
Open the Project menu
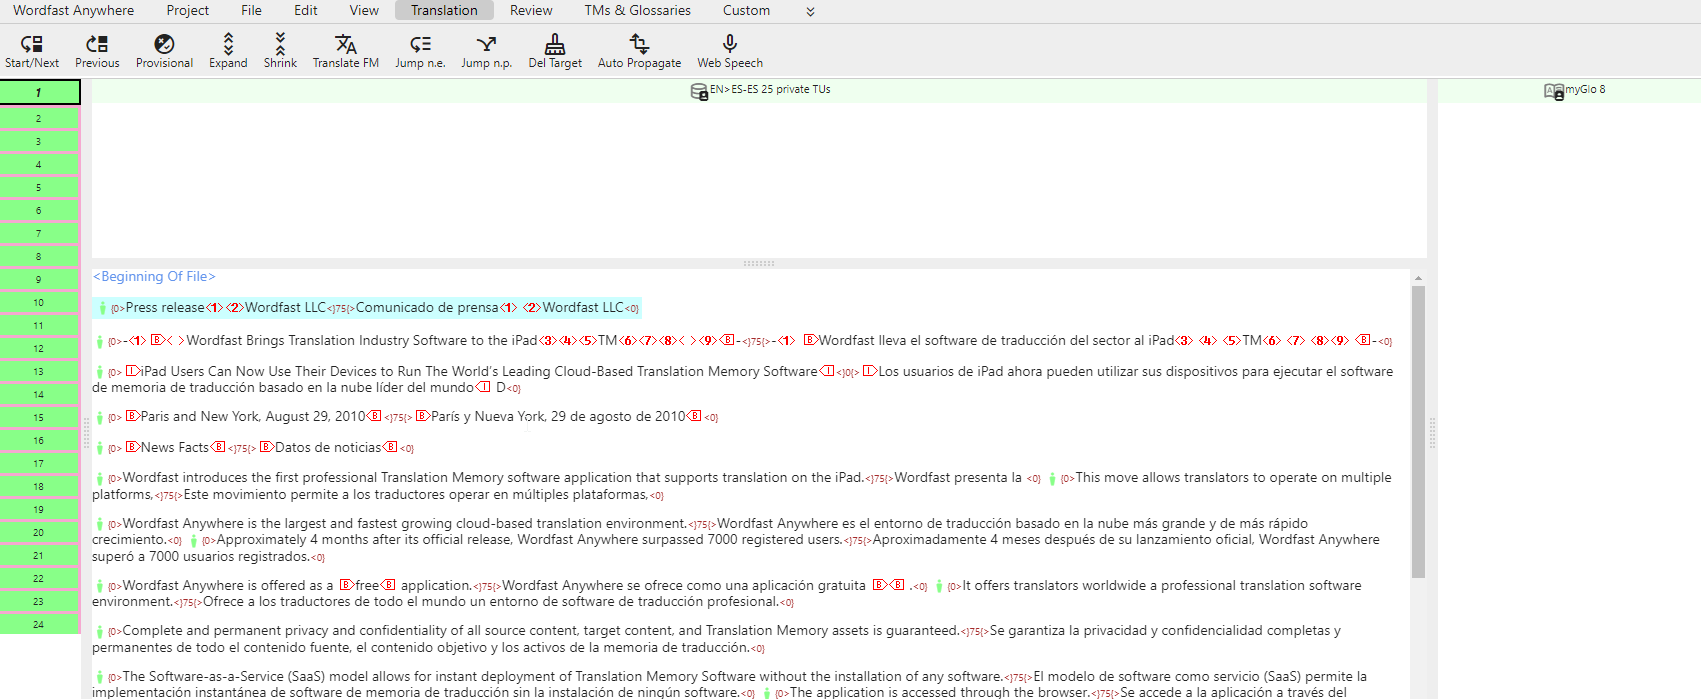coord(188,10)
